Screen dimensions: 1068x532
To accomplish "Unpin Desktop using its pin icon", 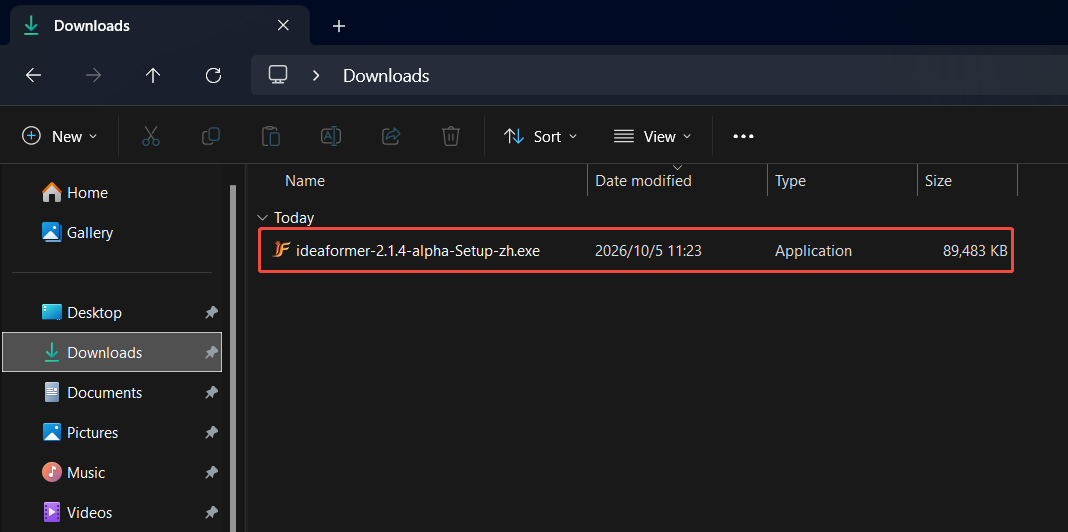I will pyautogui.click(x=211, y=313).
